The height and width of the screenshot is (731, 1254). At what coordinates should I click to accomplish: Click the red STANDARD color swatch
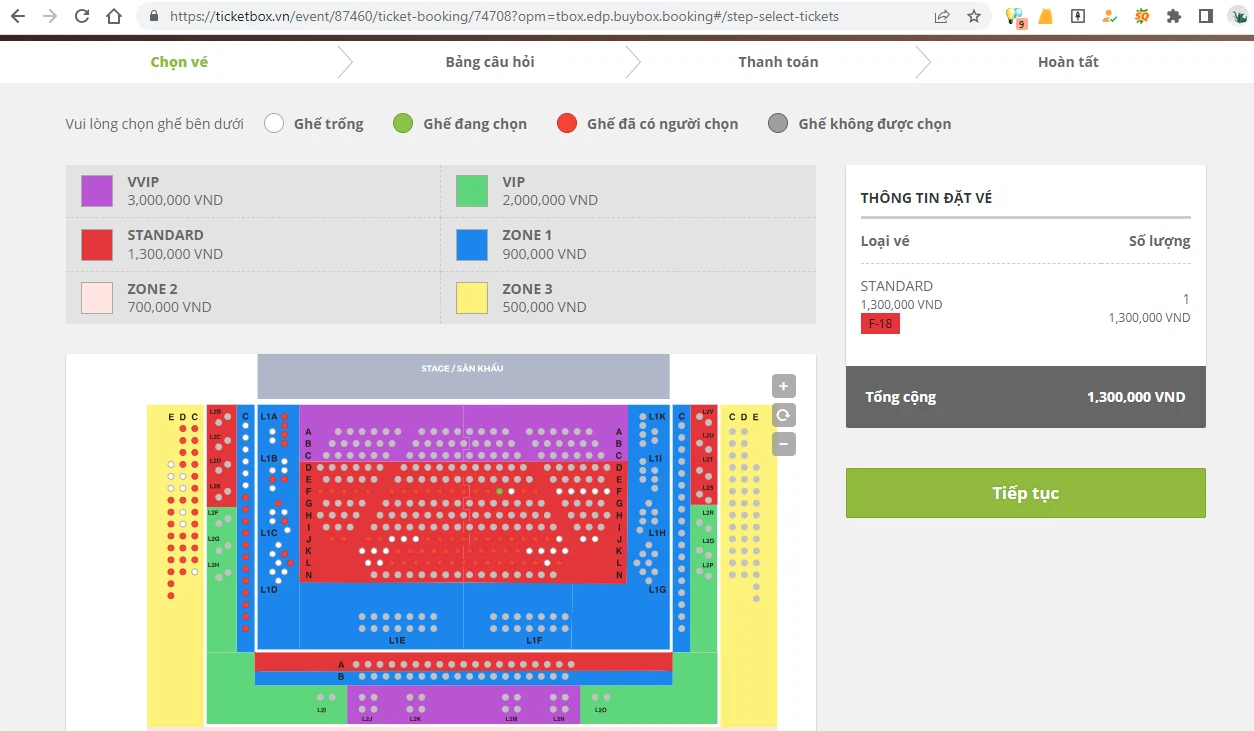[x=97, y=244]
